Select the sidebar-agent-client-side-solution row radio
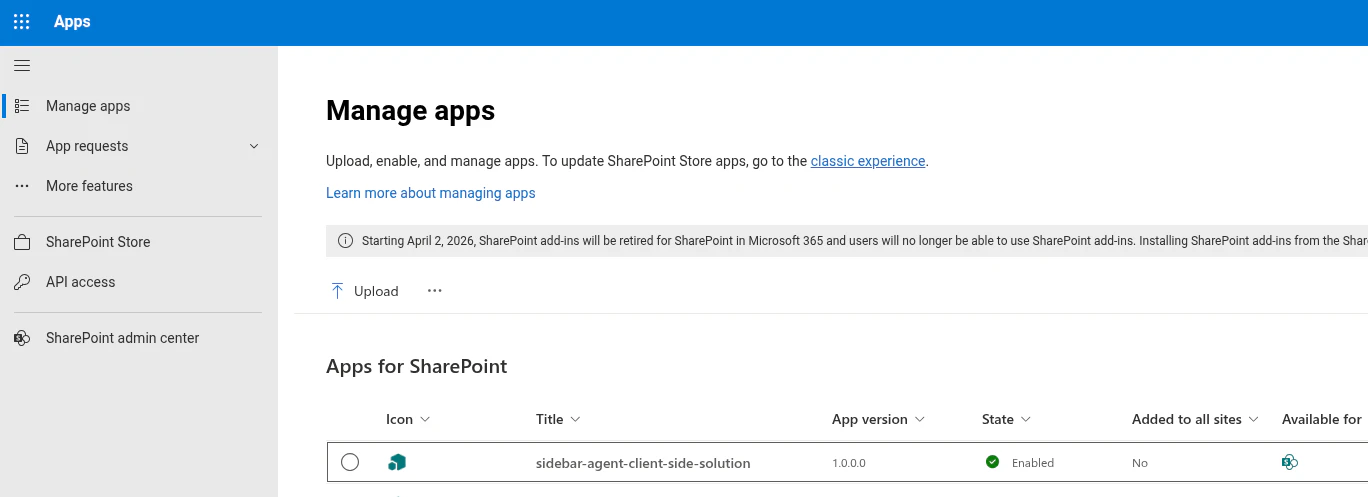 pos(350,462)
